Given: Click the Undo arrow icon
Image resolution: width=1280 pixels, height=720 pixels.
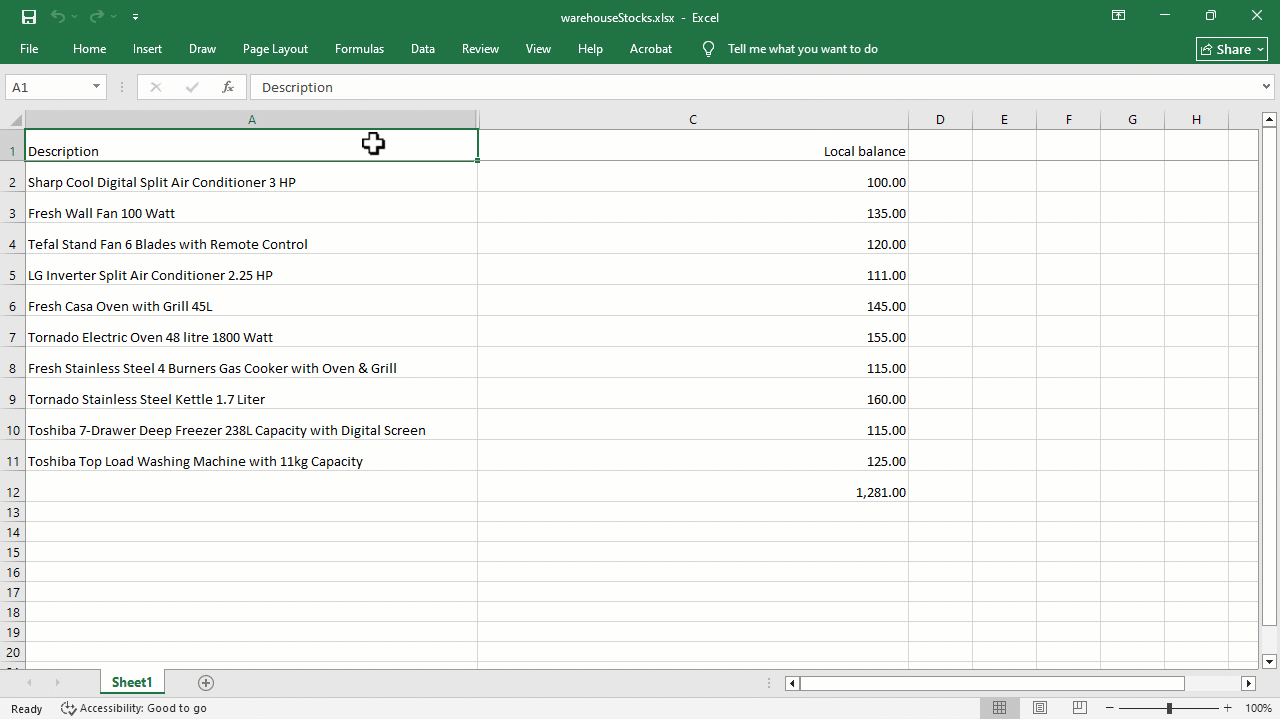Looking at the screenshot, I should click(58, 17).
